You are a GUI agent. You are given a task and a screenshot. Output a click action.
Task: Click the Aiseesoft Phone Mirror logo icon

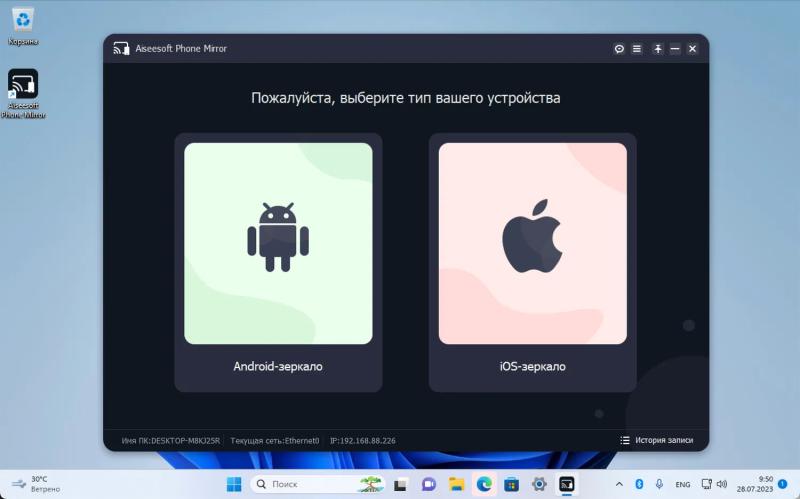(x=121, y=48)
